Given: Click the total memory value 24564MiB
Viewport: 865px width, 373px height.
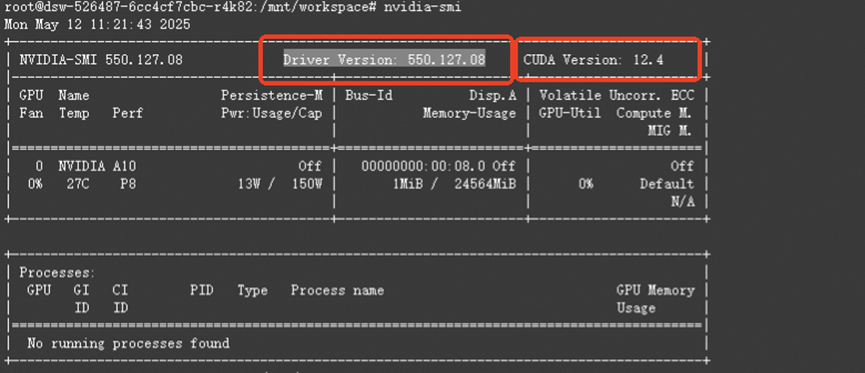Looking at the screenshot, I should coord(485,184).
